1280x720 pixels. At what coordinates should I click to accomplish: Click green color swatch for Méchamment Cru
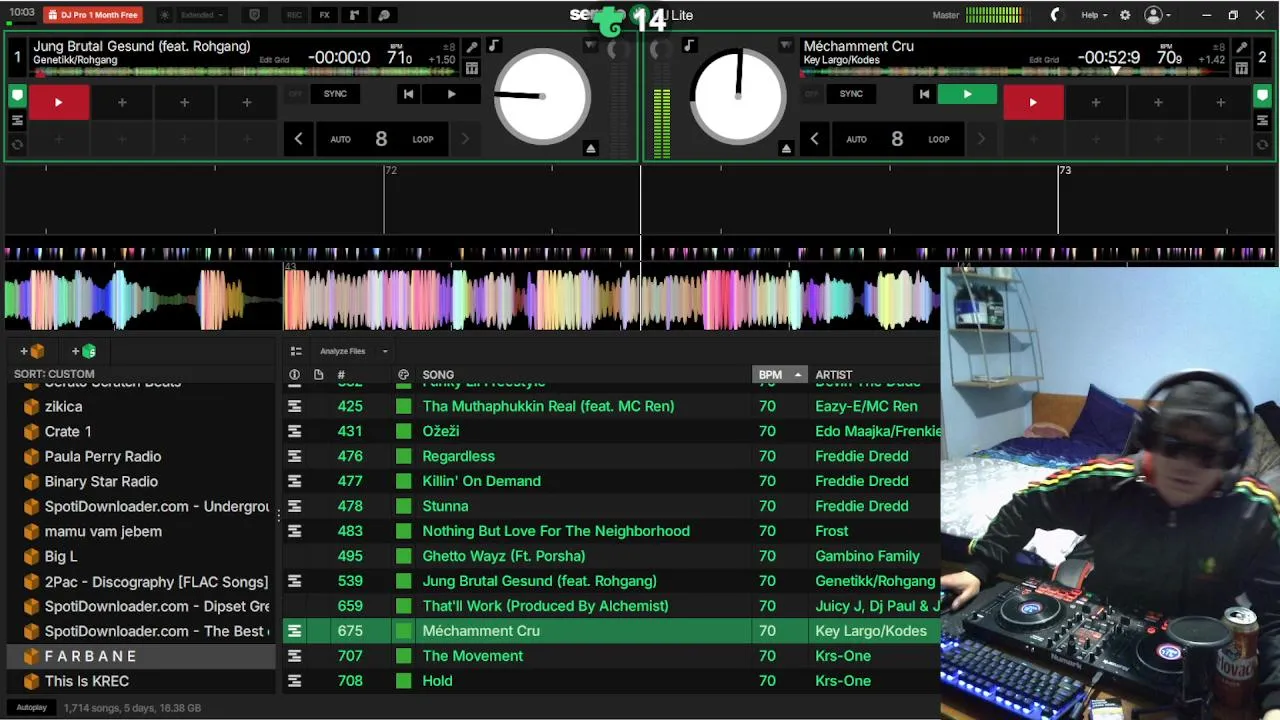click(403, 631)
